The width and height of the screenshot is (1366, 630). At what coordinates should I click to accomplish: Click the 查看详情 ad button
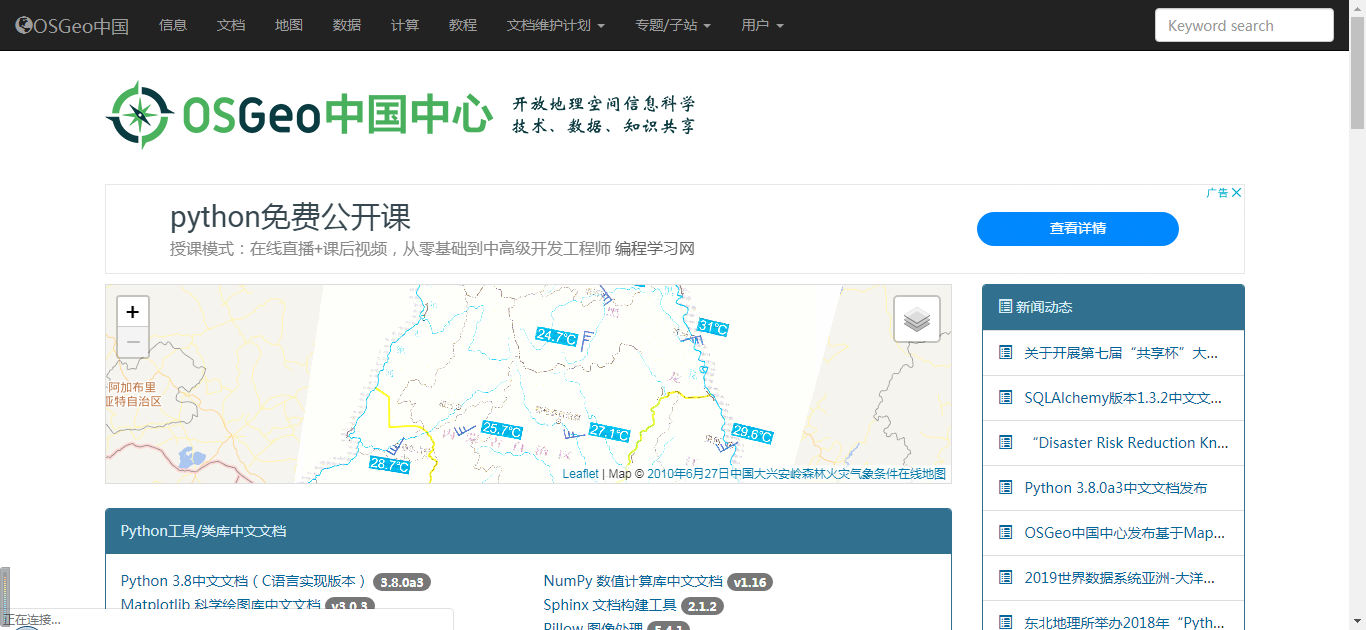[x=1077, y=228]
